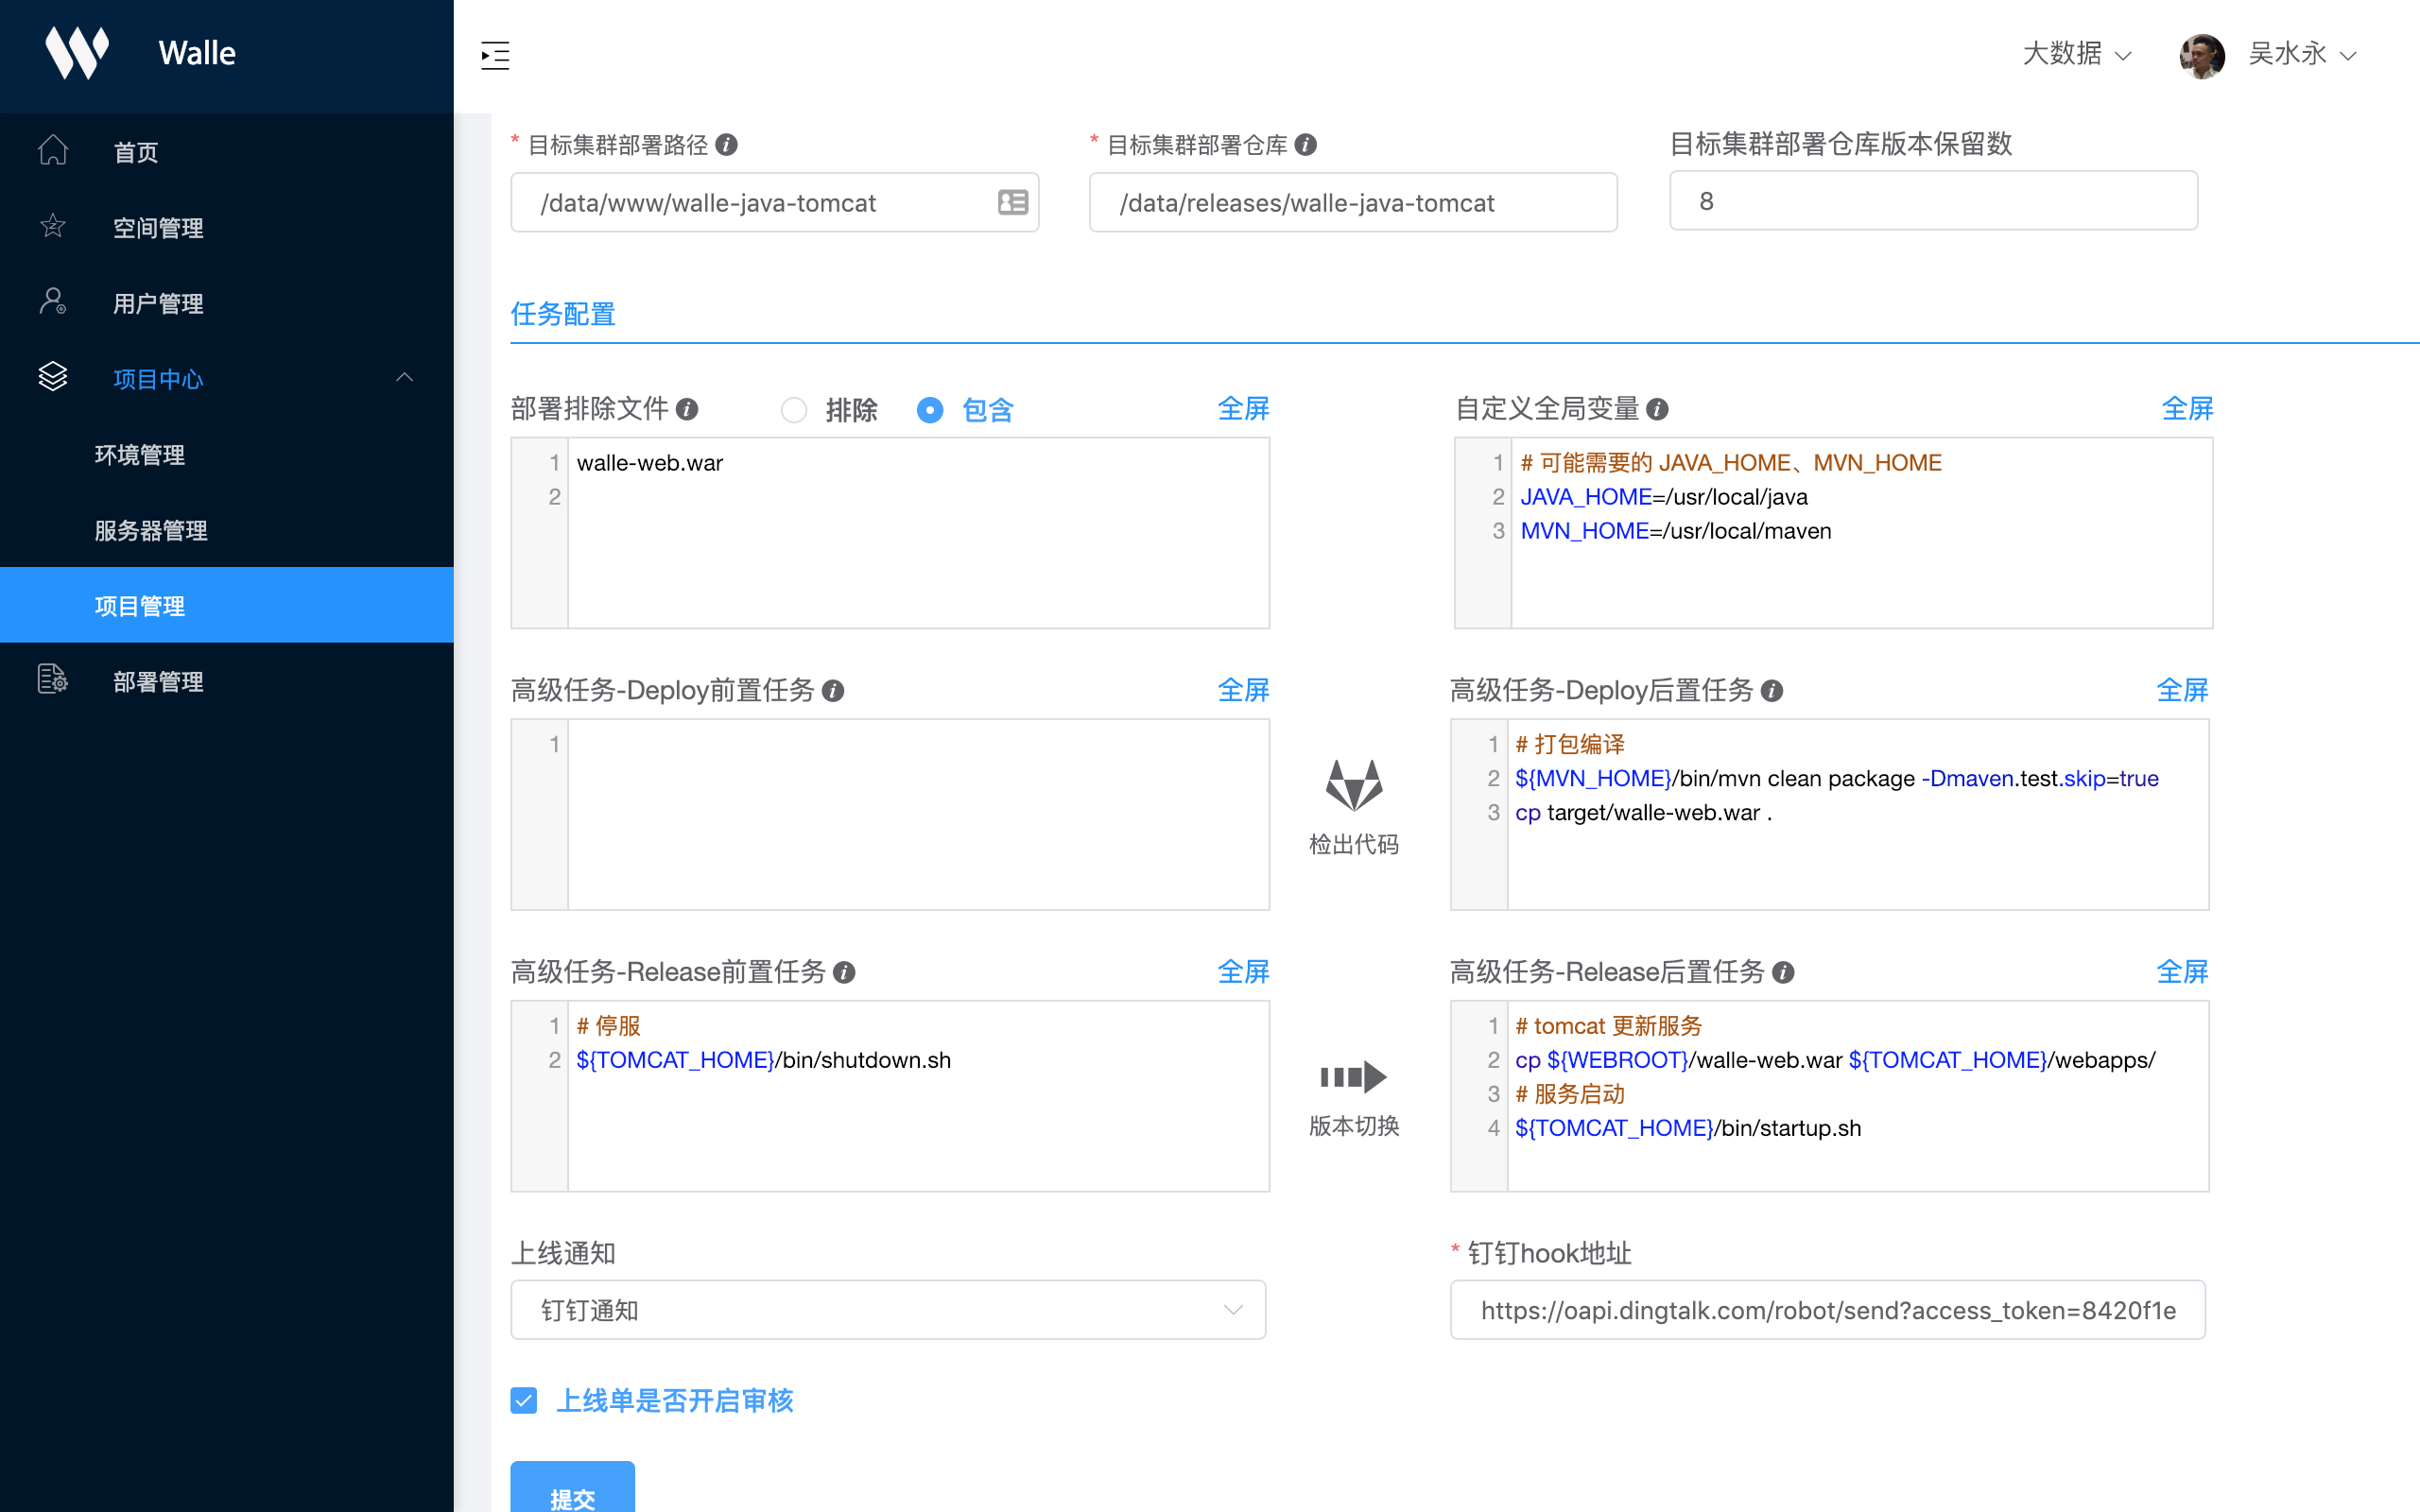Viewport: 2420px width, 1512px height.
Task: Open the 上线通知 钉钉通知 dropdown
Action: tap(888, 1310)
